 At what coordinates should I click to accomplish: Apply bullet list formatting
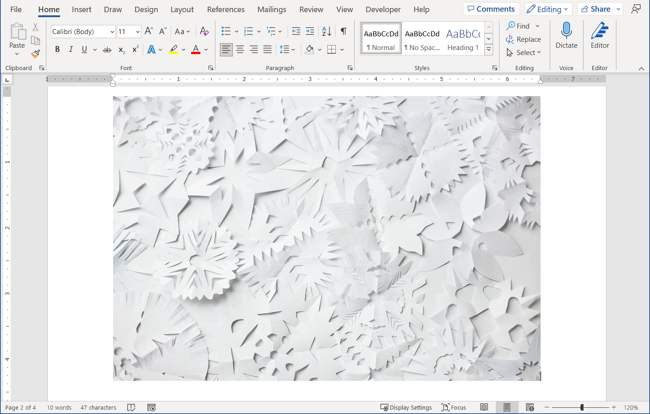226,31
